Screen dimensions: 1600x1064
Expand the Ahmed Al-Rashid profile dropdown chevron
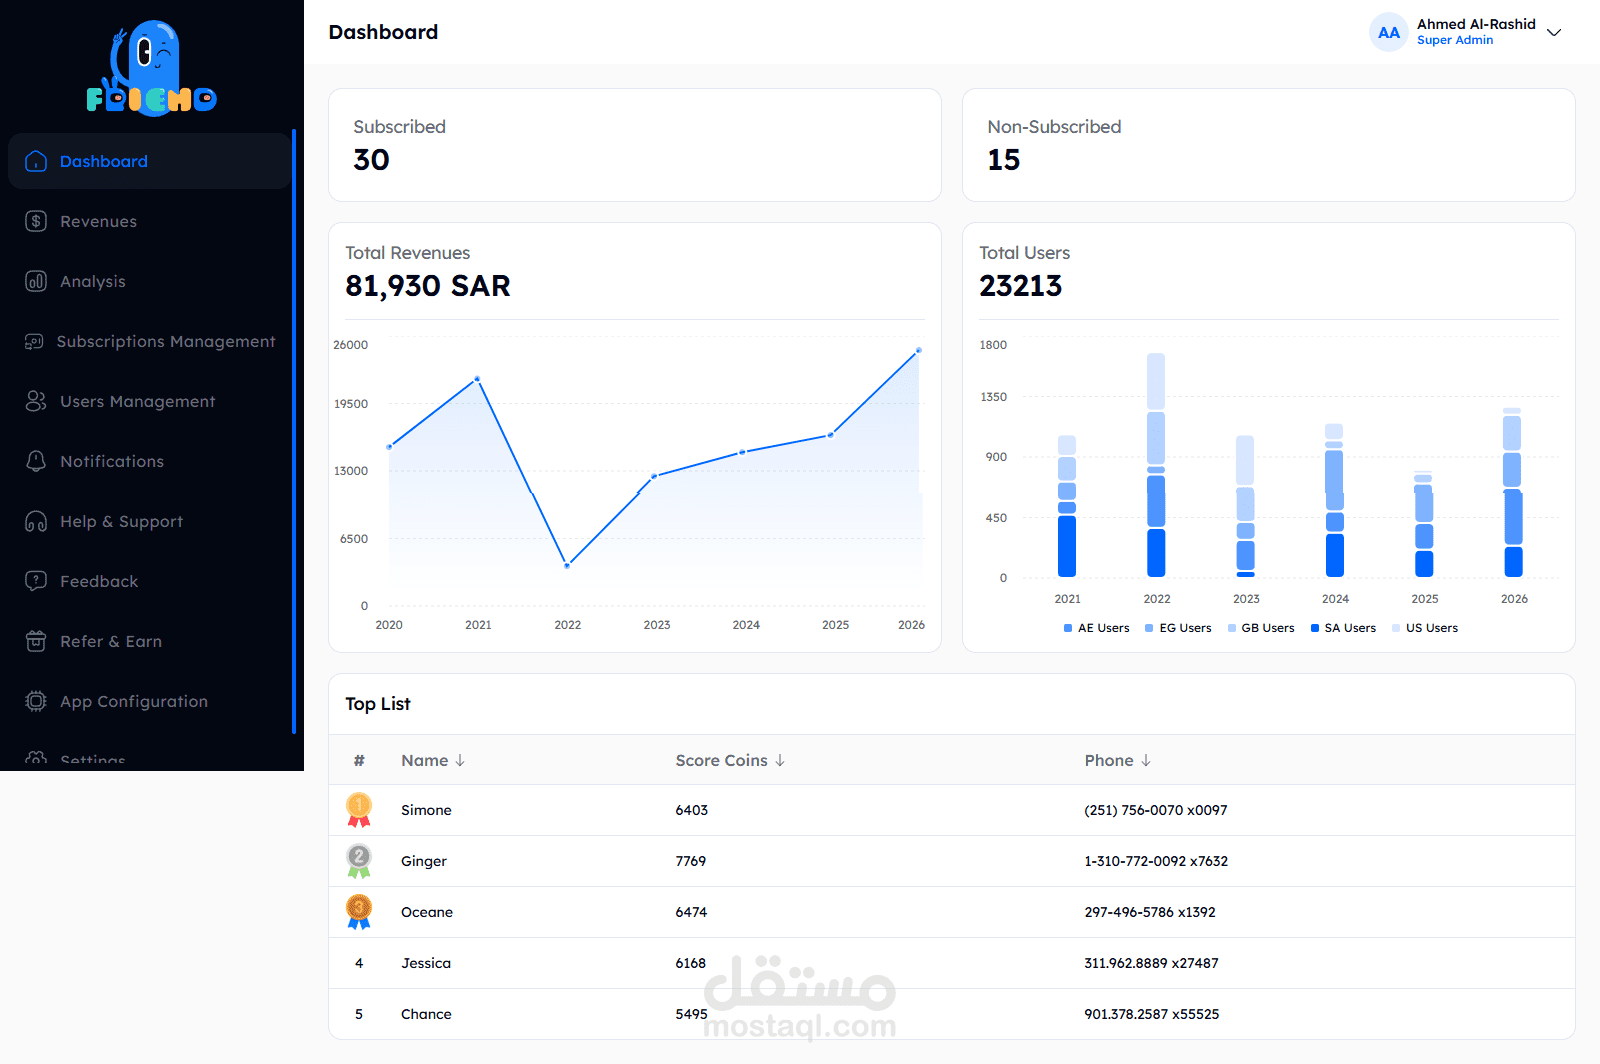pyautogui.click(x=1554, y=32)
